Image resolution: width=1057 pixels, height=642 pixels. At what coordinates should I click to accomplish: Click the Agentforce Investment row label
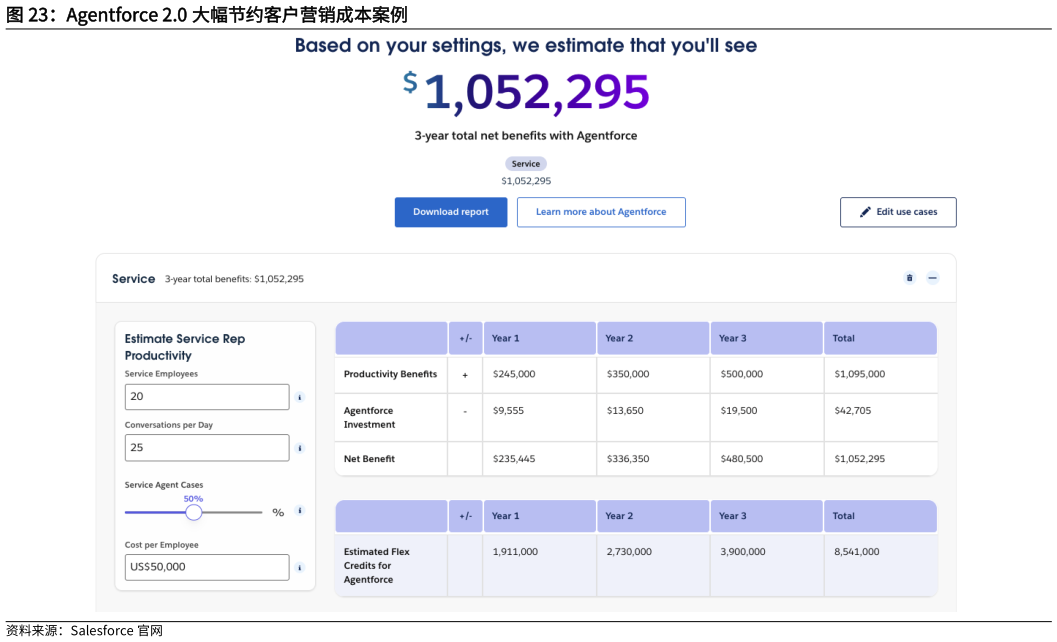point(369,418)
